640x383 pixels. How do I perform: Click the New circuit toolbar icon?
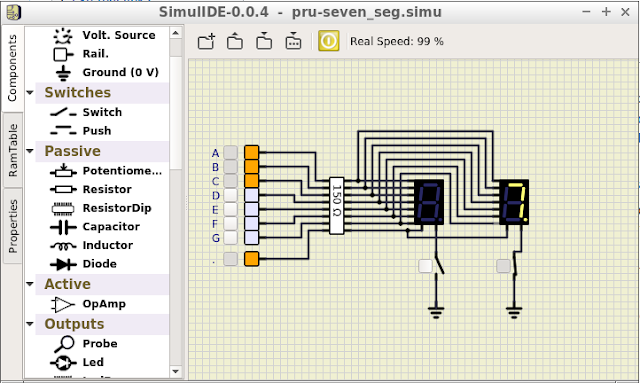point(207,41)
